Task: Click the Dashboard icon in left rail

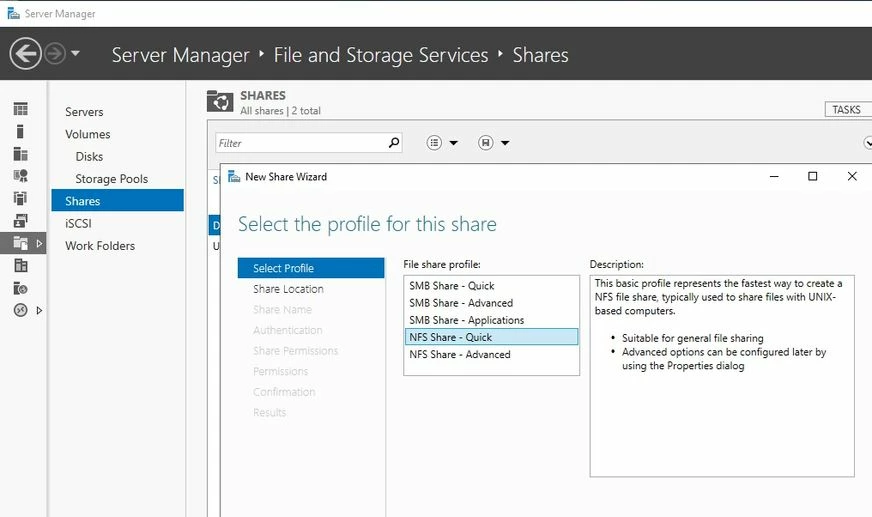Action: (21, 109)
